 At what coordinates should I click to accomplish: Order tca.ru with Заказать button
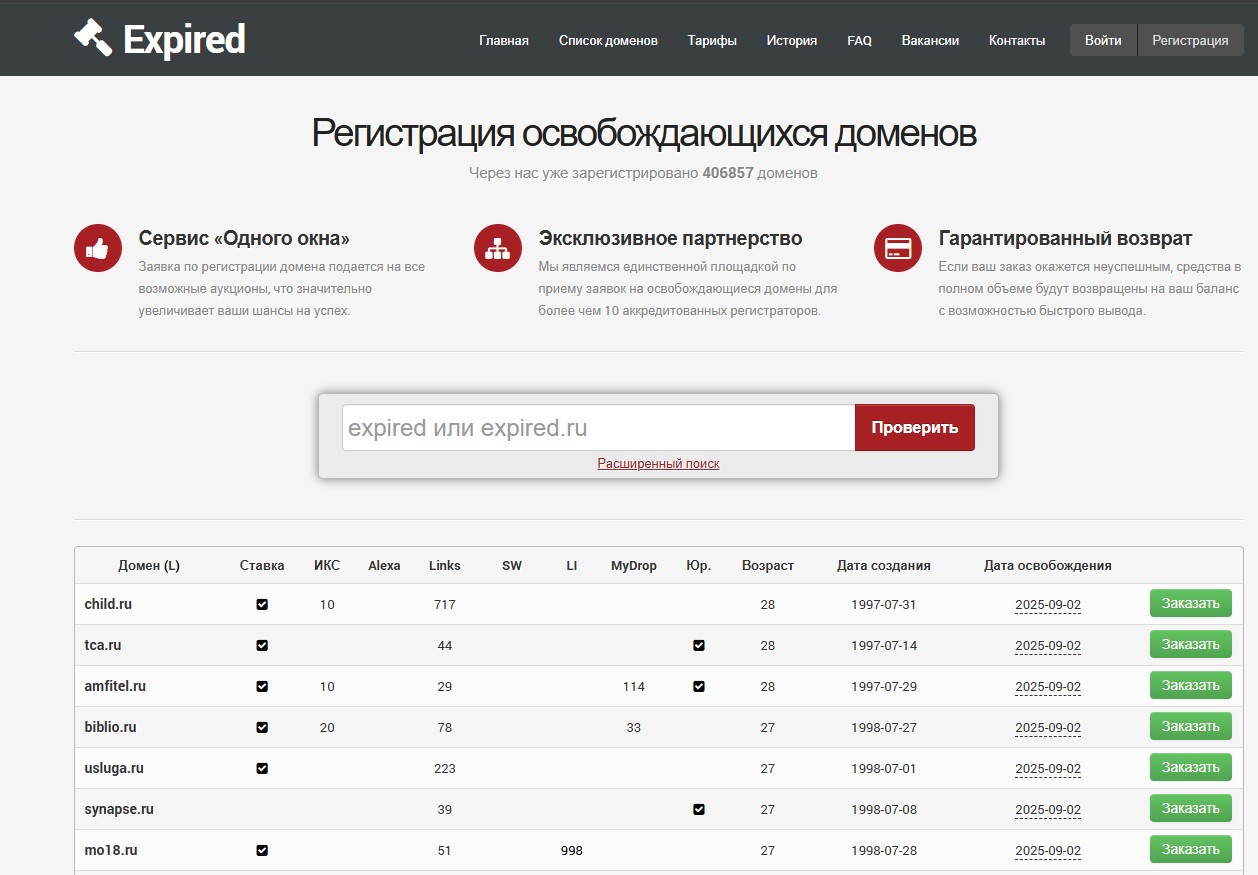point(1190,645)
